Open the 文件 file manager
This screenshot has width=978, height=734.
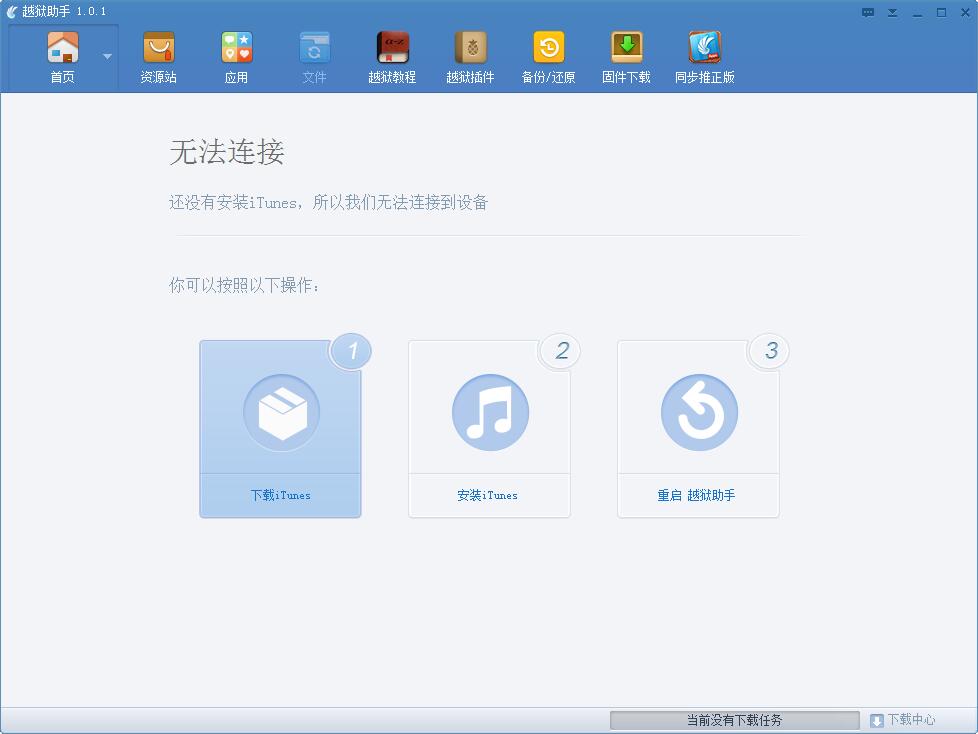[314, 55]
